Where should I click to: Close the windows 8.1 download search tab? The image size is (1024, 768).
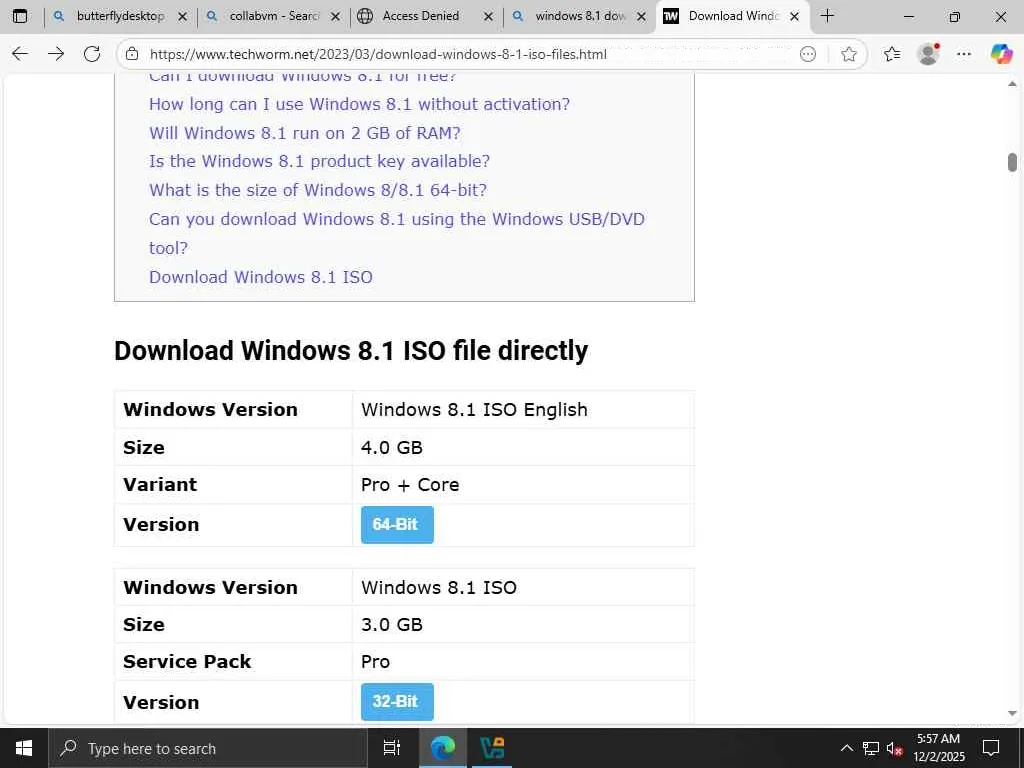click(641, 17)
